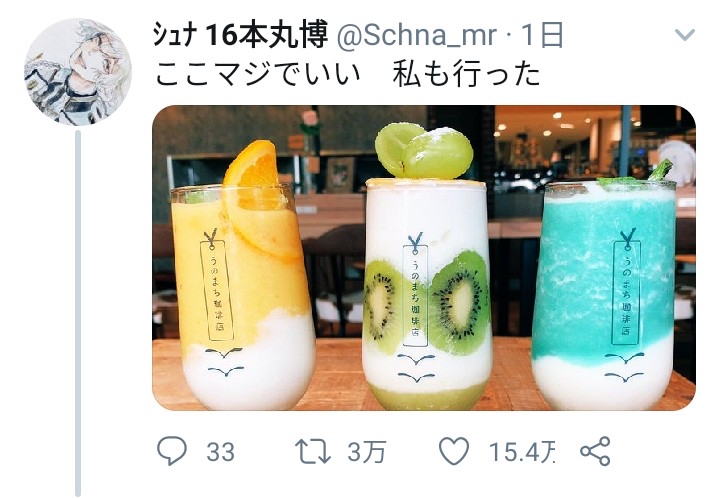Image resolution: width=720 pixels, height=498 pixels.
Task: Click the 15.4万 likes count
Action: [523, 452]
